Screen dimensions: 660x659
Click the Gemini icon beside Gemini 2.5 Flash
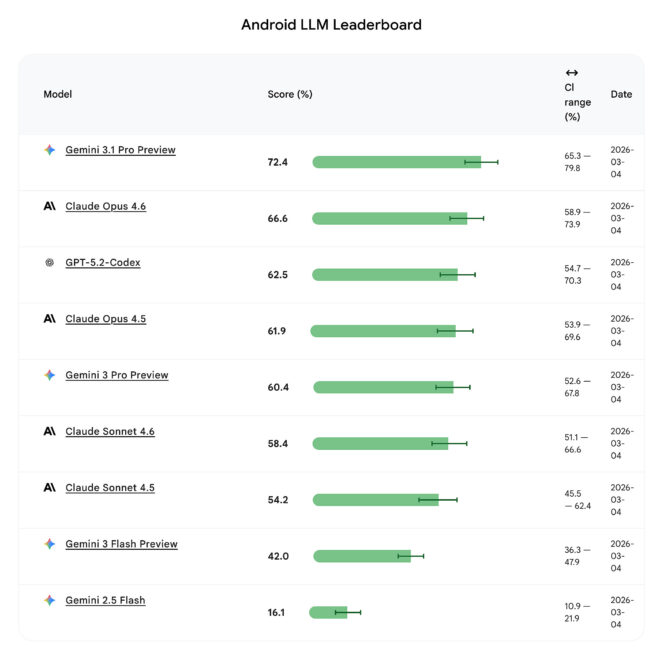49,600
